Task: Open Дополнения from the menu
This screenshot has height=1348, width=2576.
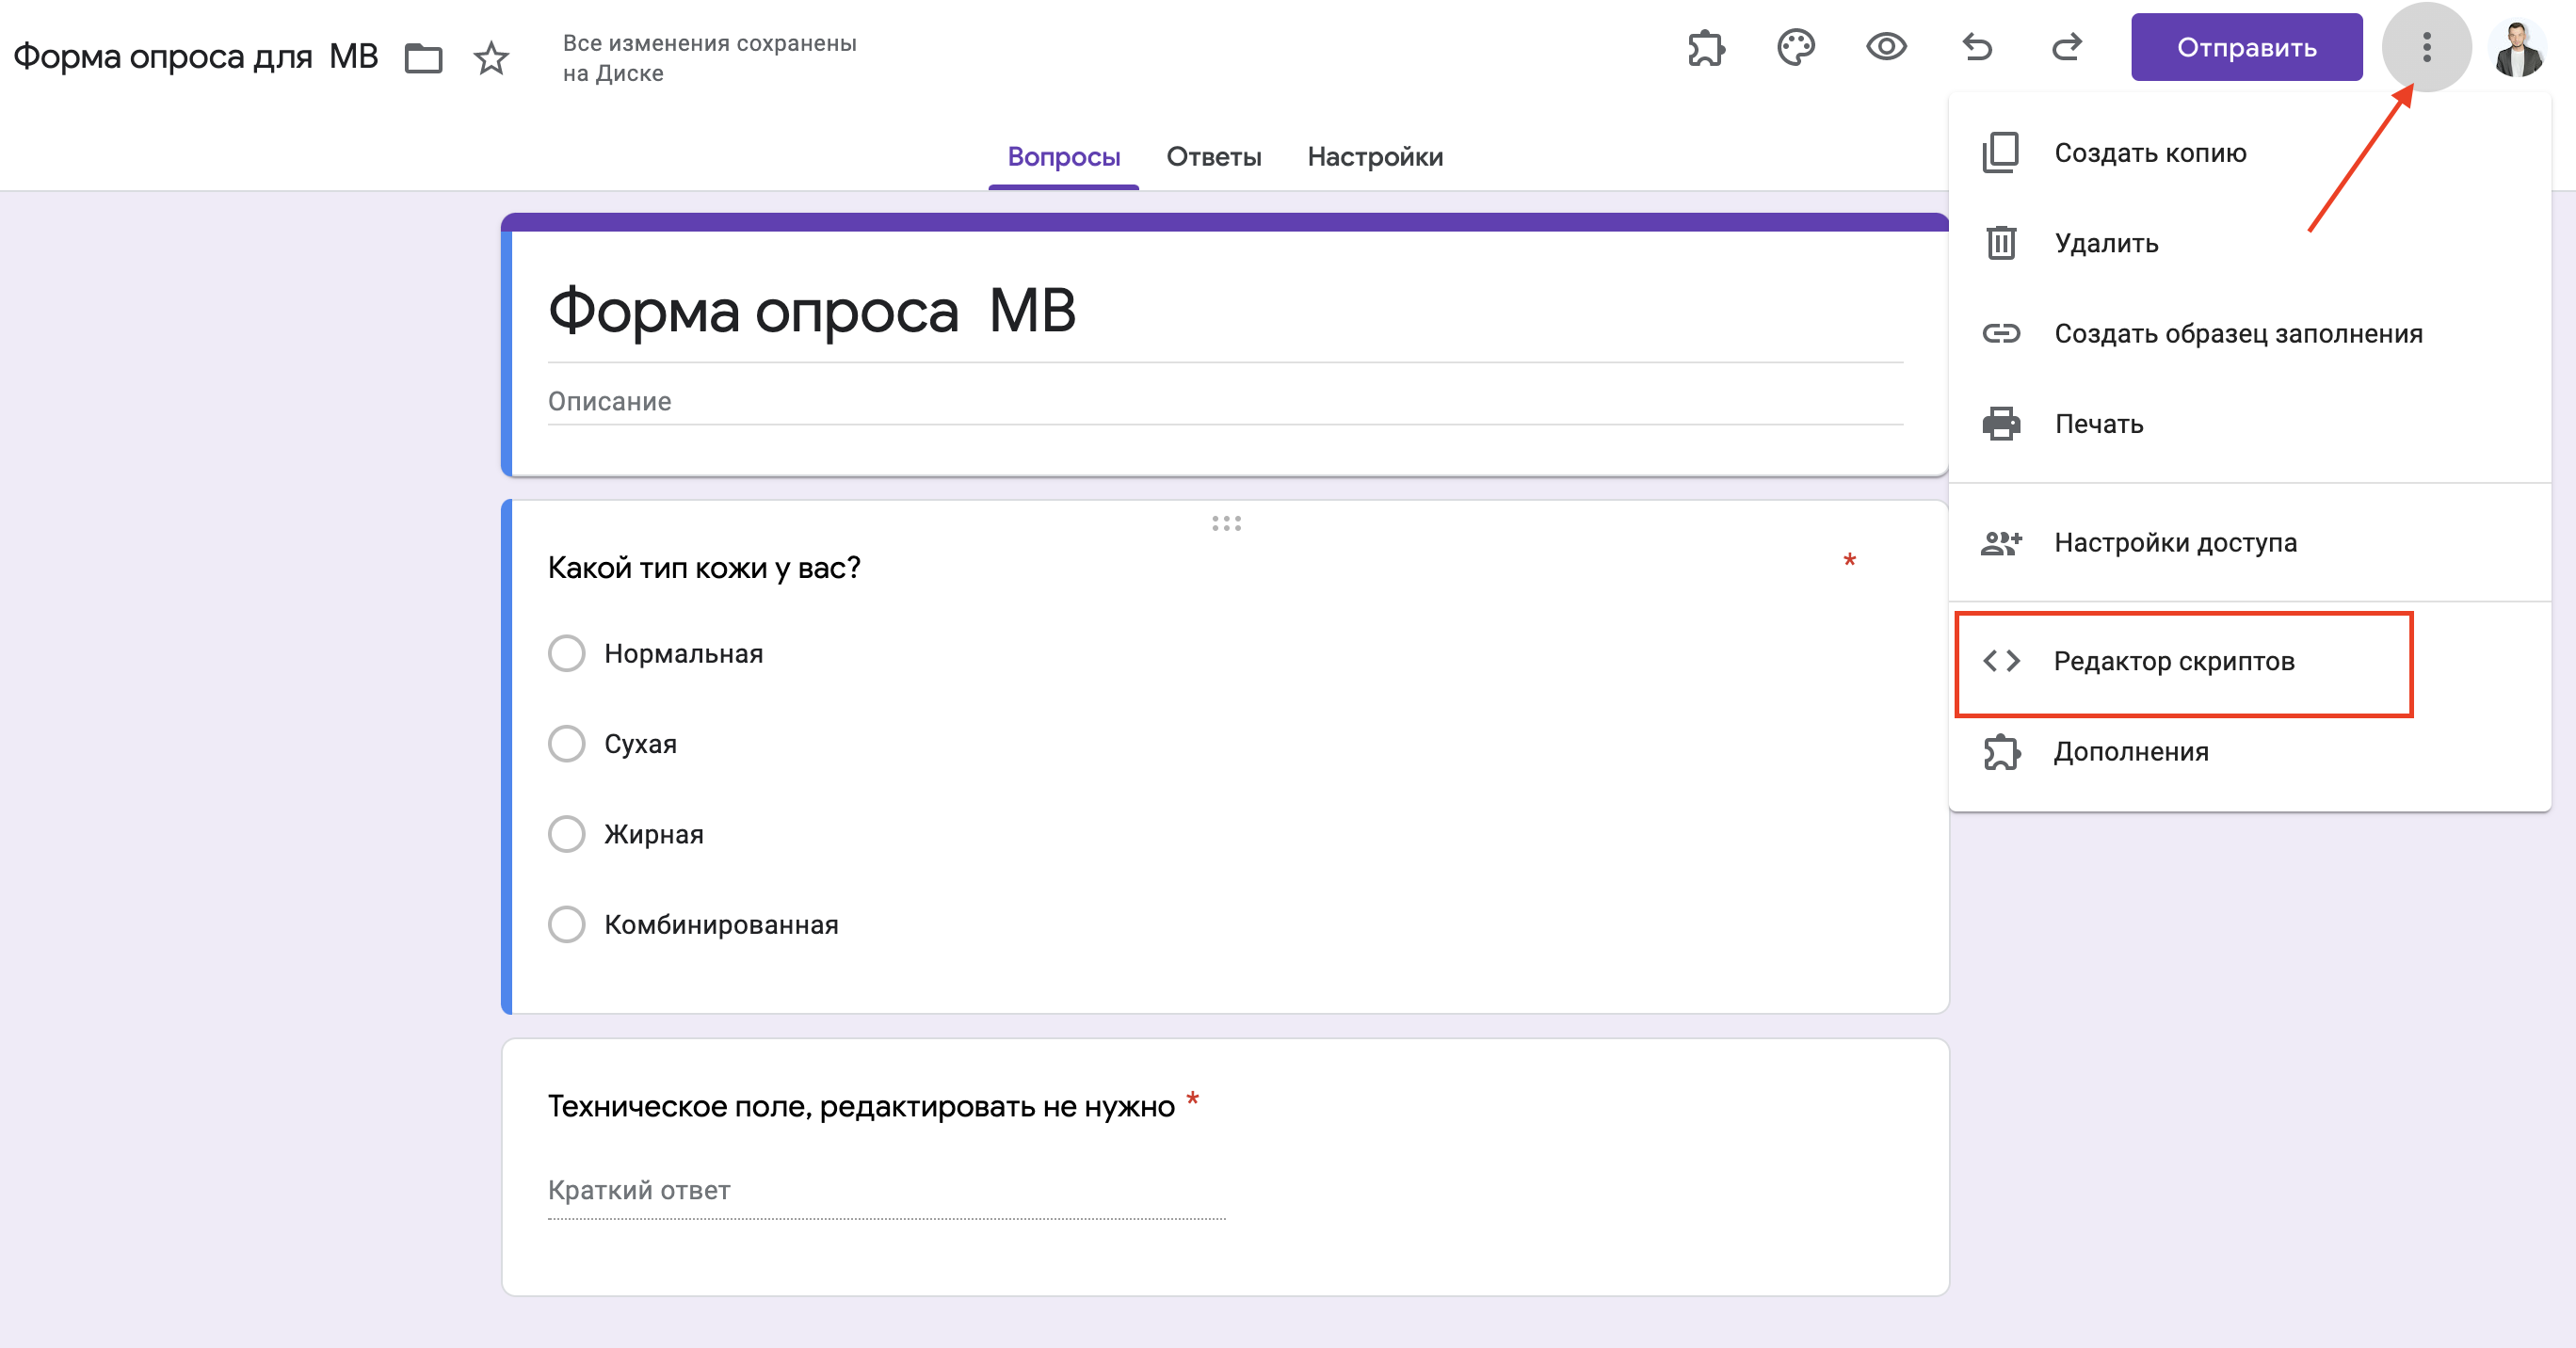Action: pos(2249,752)
